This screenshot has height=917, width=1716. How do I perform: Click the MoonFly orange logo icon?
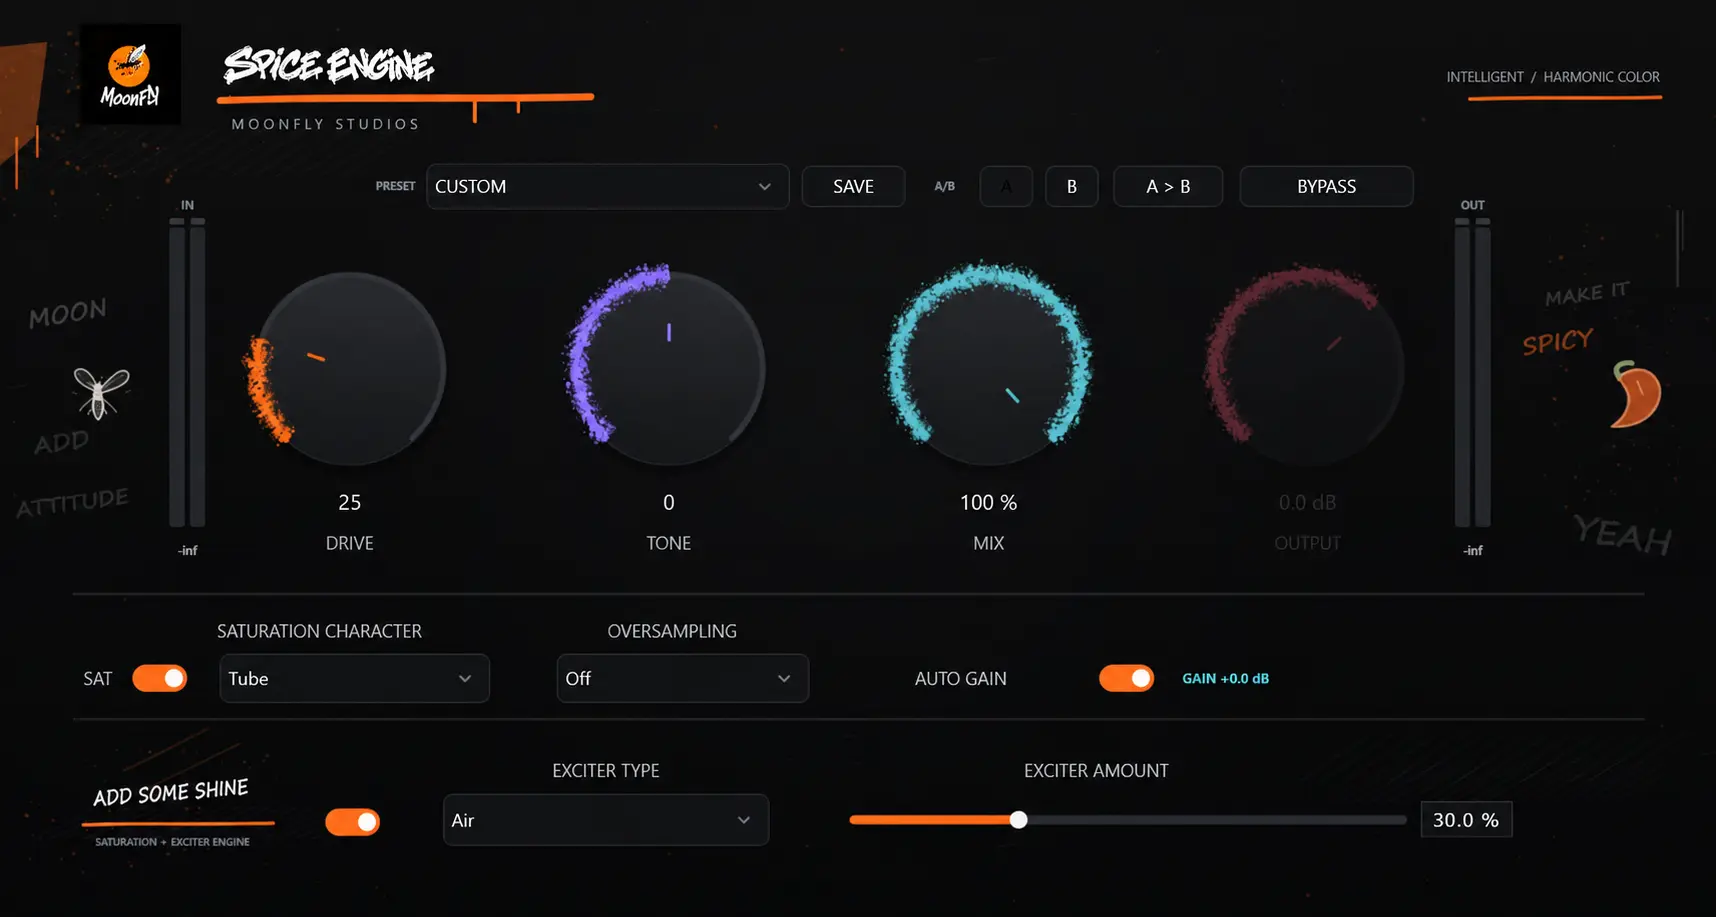pyautogui.click(x=130, y=74)
